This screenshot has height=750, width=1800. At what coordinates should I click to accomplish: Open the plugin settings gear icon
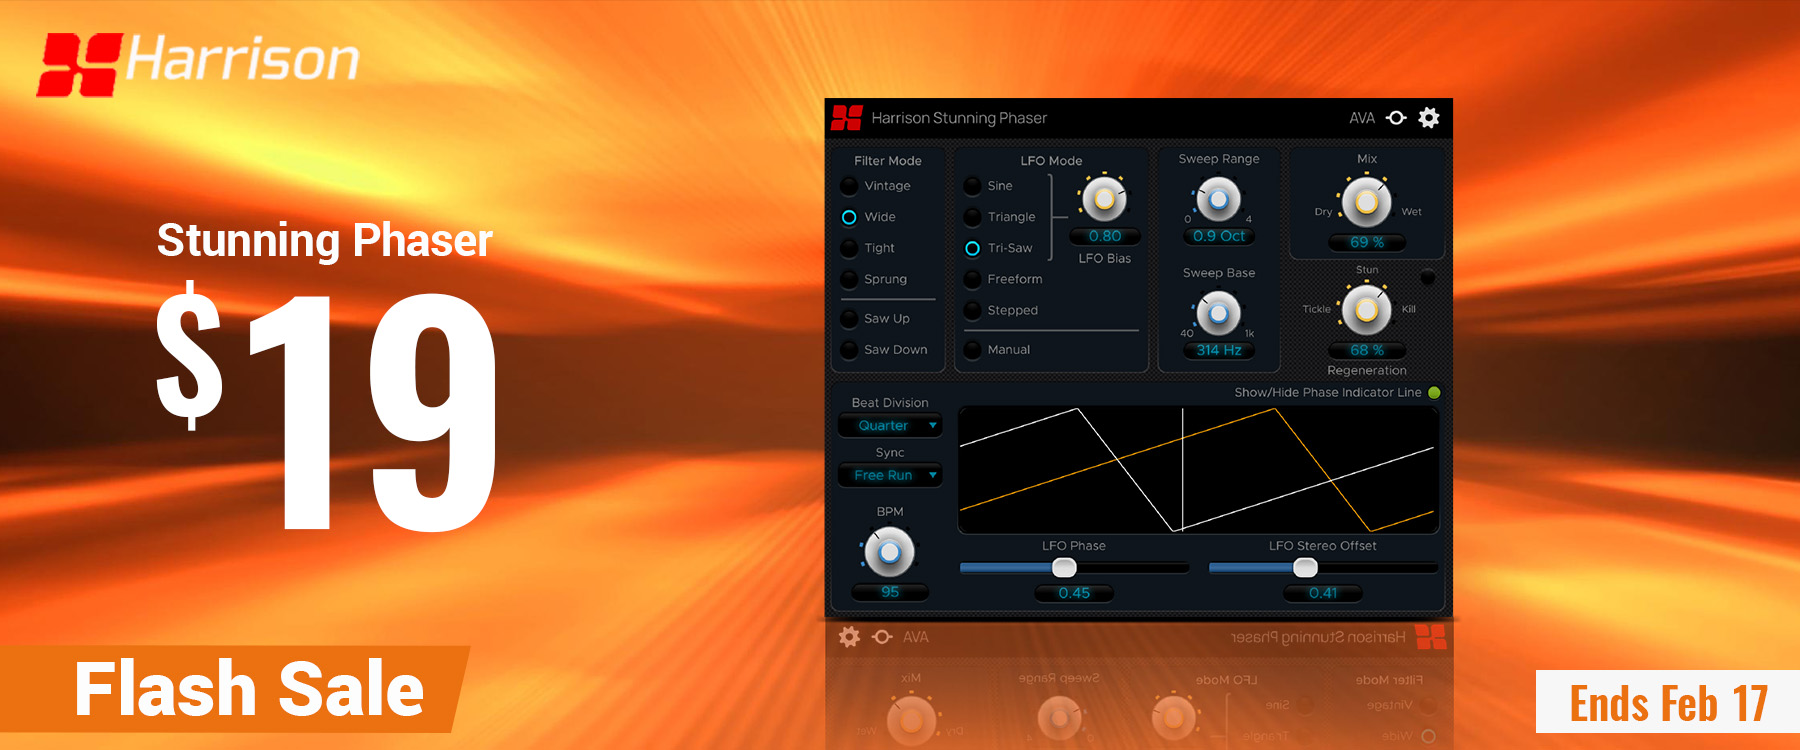[1429, 118]
